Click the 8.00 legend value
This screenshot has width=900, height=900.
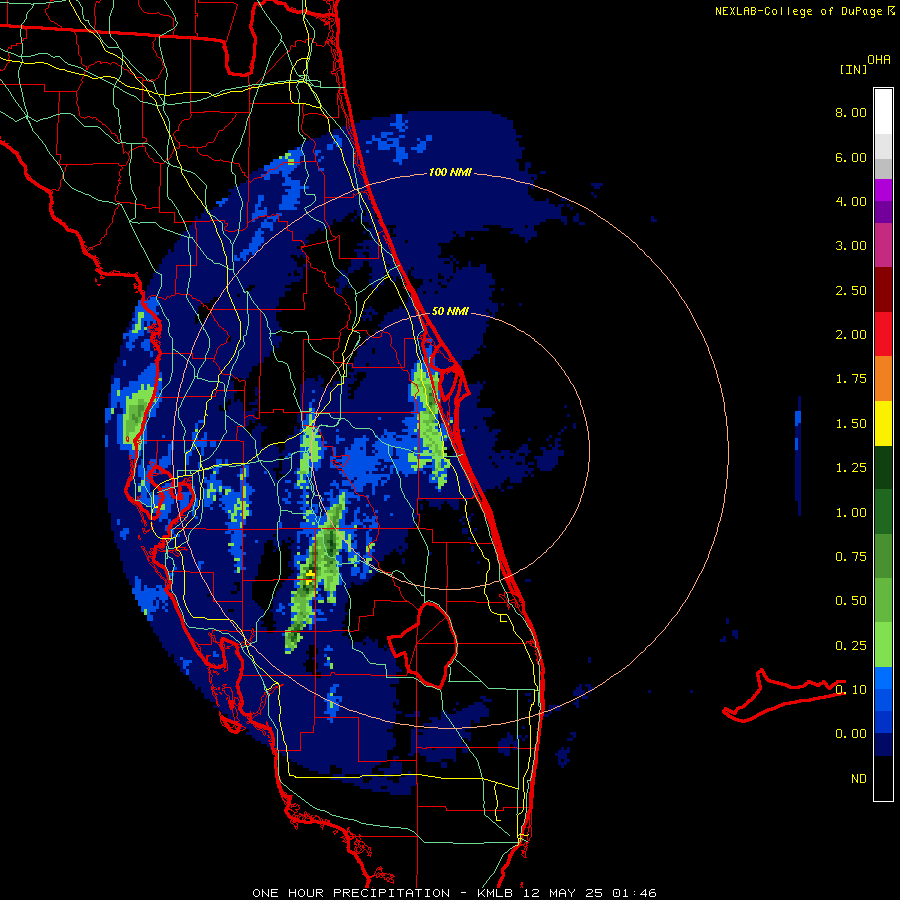coord(851,112)
